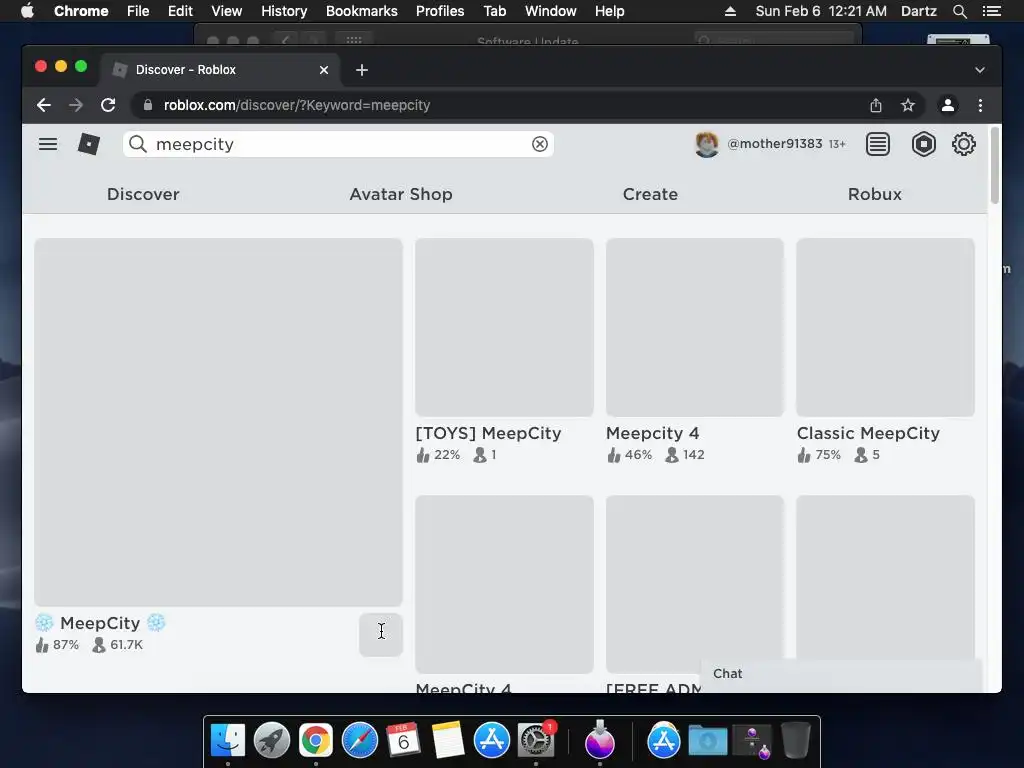Click into the meepcity search field

[x=338, y=144]
